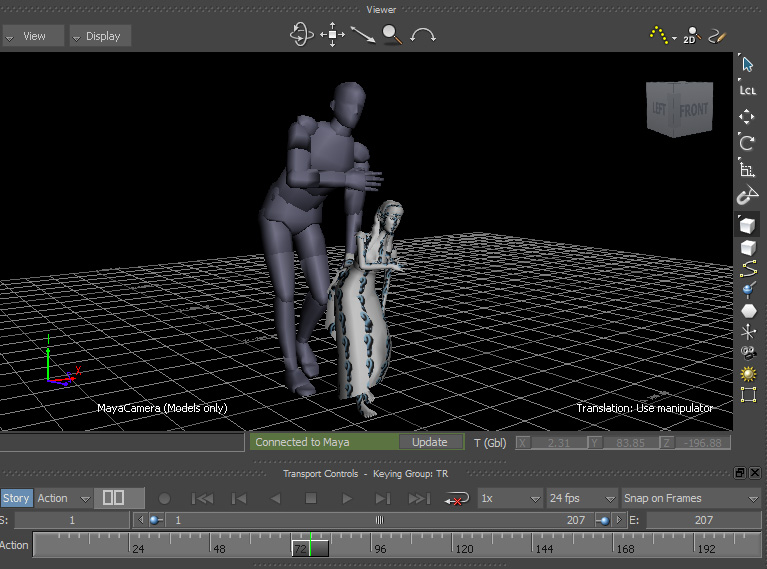The height and width of the screenshot is (569, 767).
Task: Select the Orbit camera tool
Action: (301, 35)
